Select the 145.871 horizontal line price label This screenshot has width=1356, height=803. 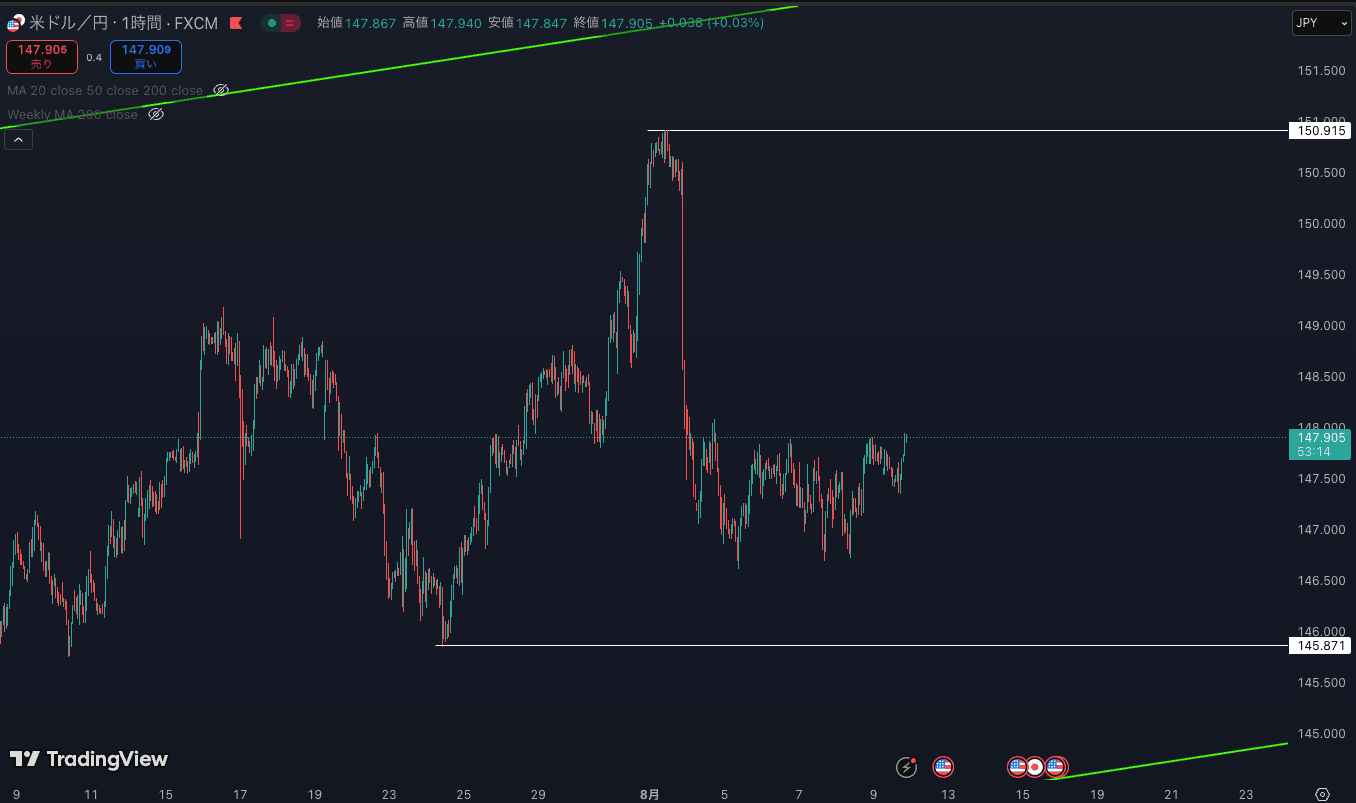click(1319, 646)
